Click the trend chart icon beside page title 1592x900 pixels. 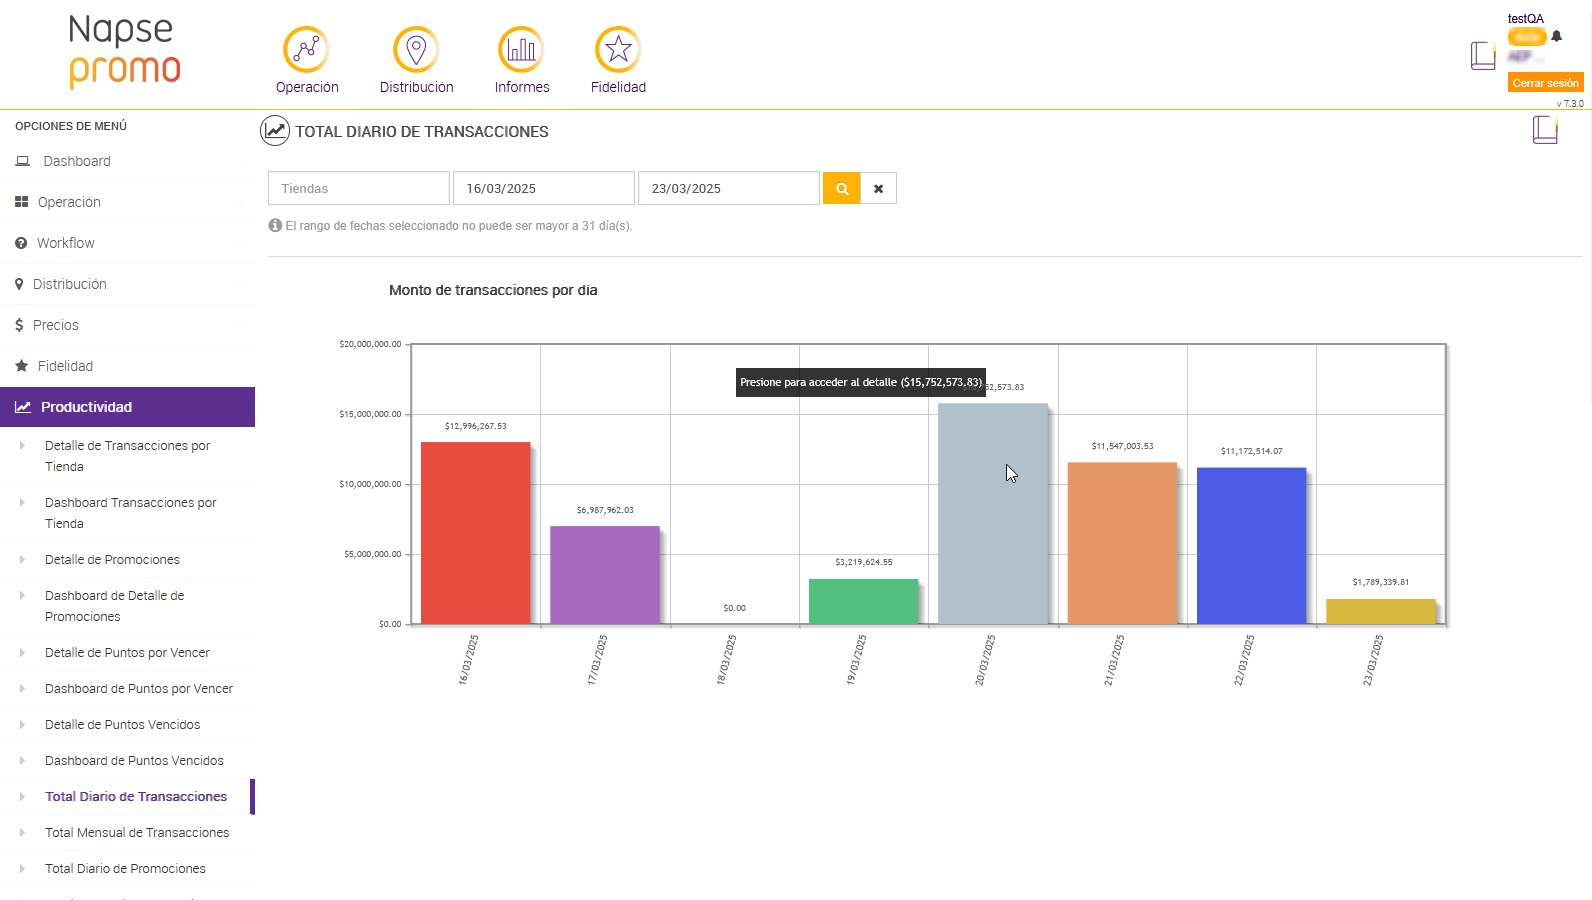[275, 131]
